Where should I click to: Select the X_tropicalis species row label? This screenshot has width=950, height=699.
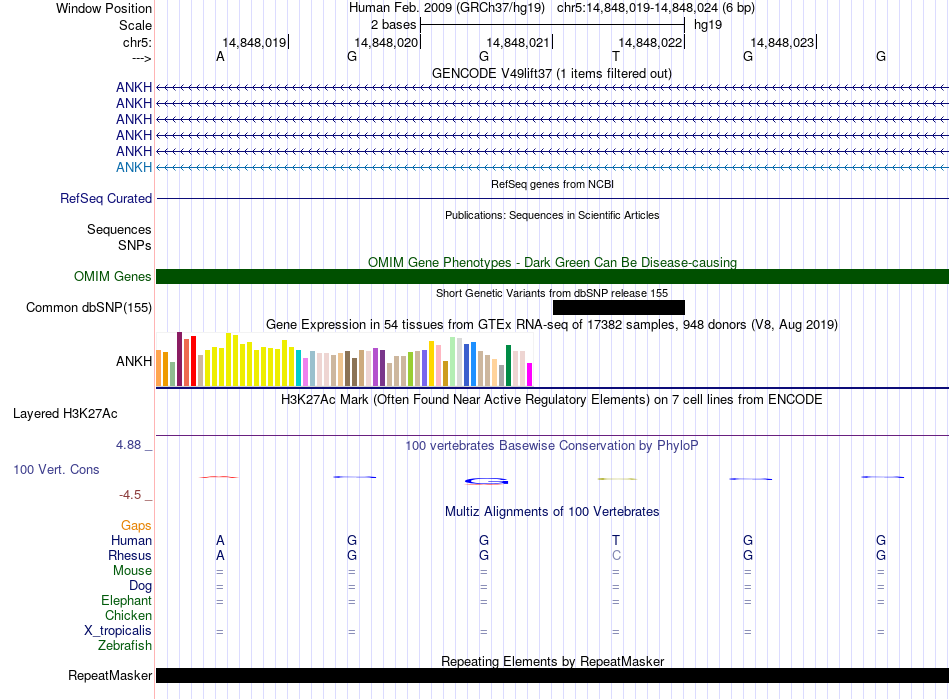point(118,631)
